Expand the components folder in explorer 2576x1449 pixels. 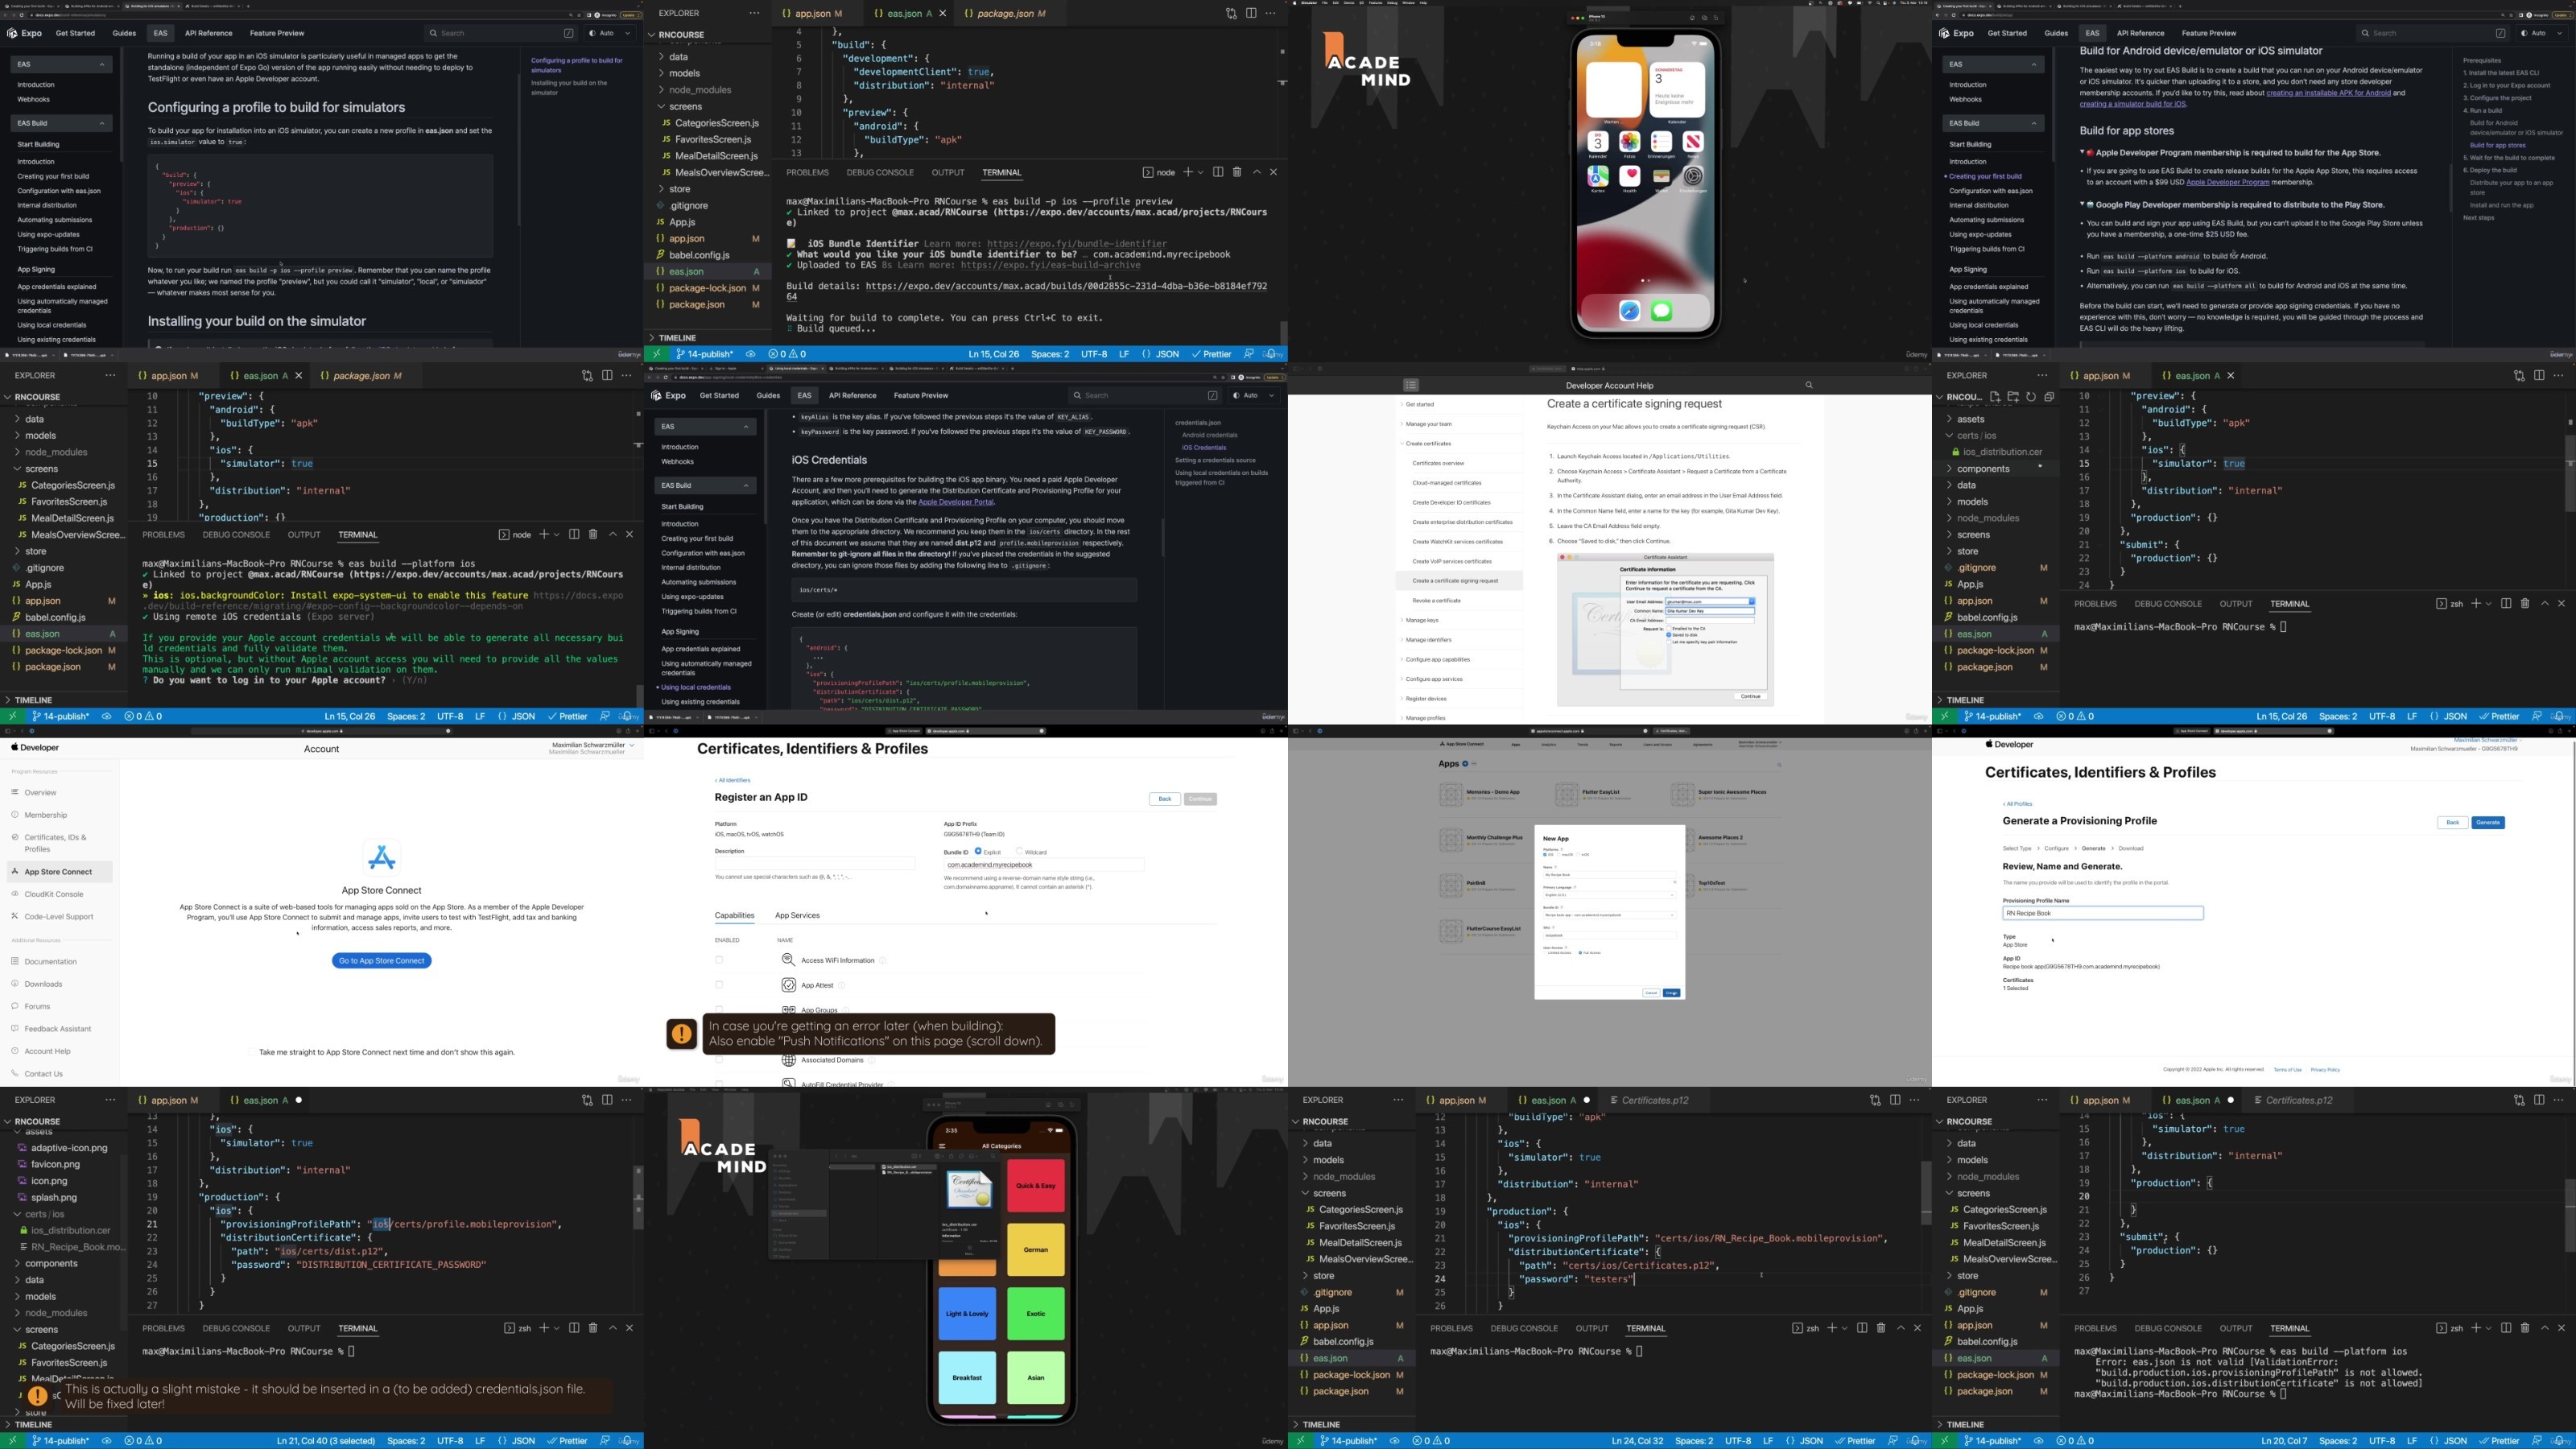(1983, 469)
